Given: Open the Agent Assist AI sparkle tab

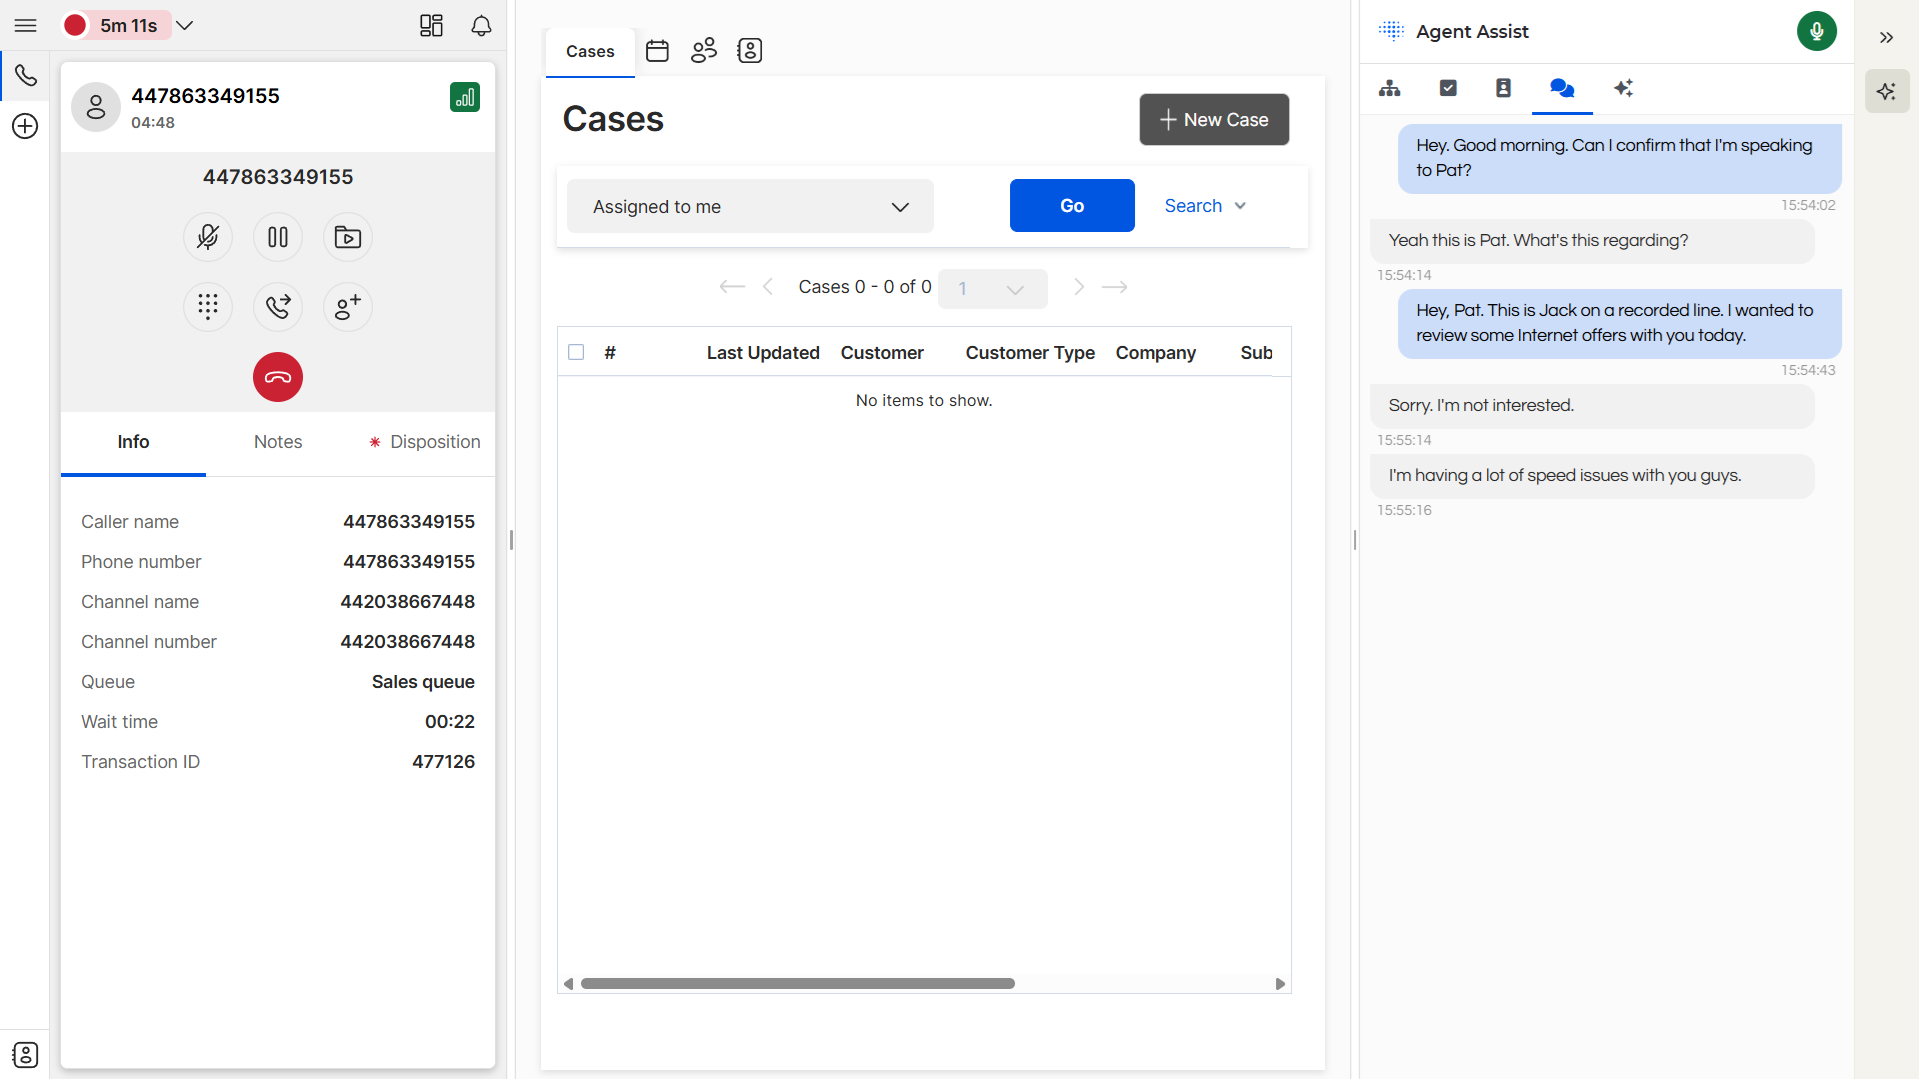Looking at the screenshot, I should coord(1623,88).
